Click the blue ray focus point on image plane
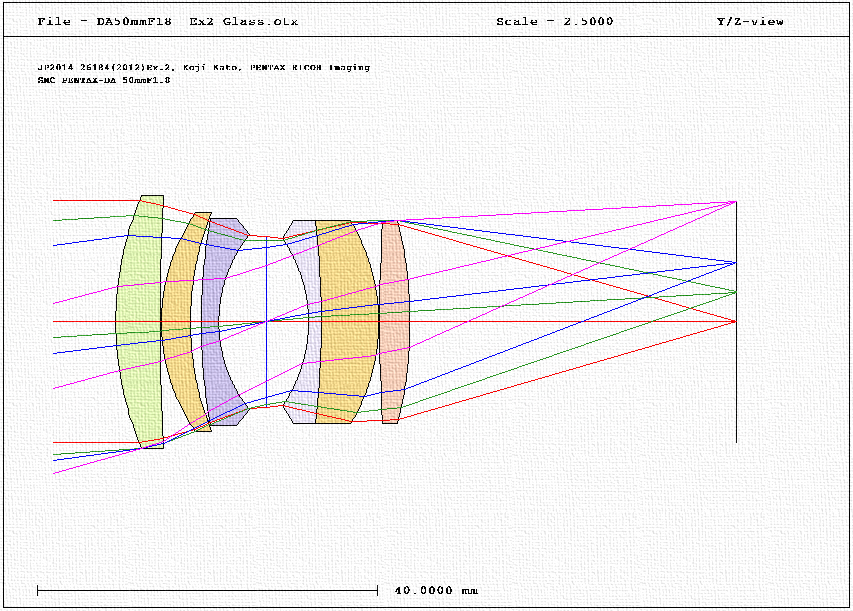This screenshot has width=853, height=611. click(x=736, y=263)
